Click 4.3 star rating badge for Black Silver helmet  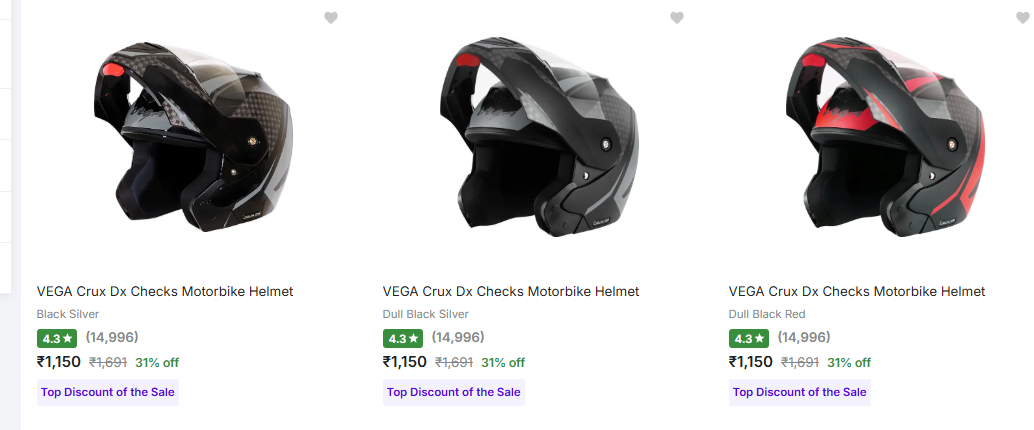[59, 338]
